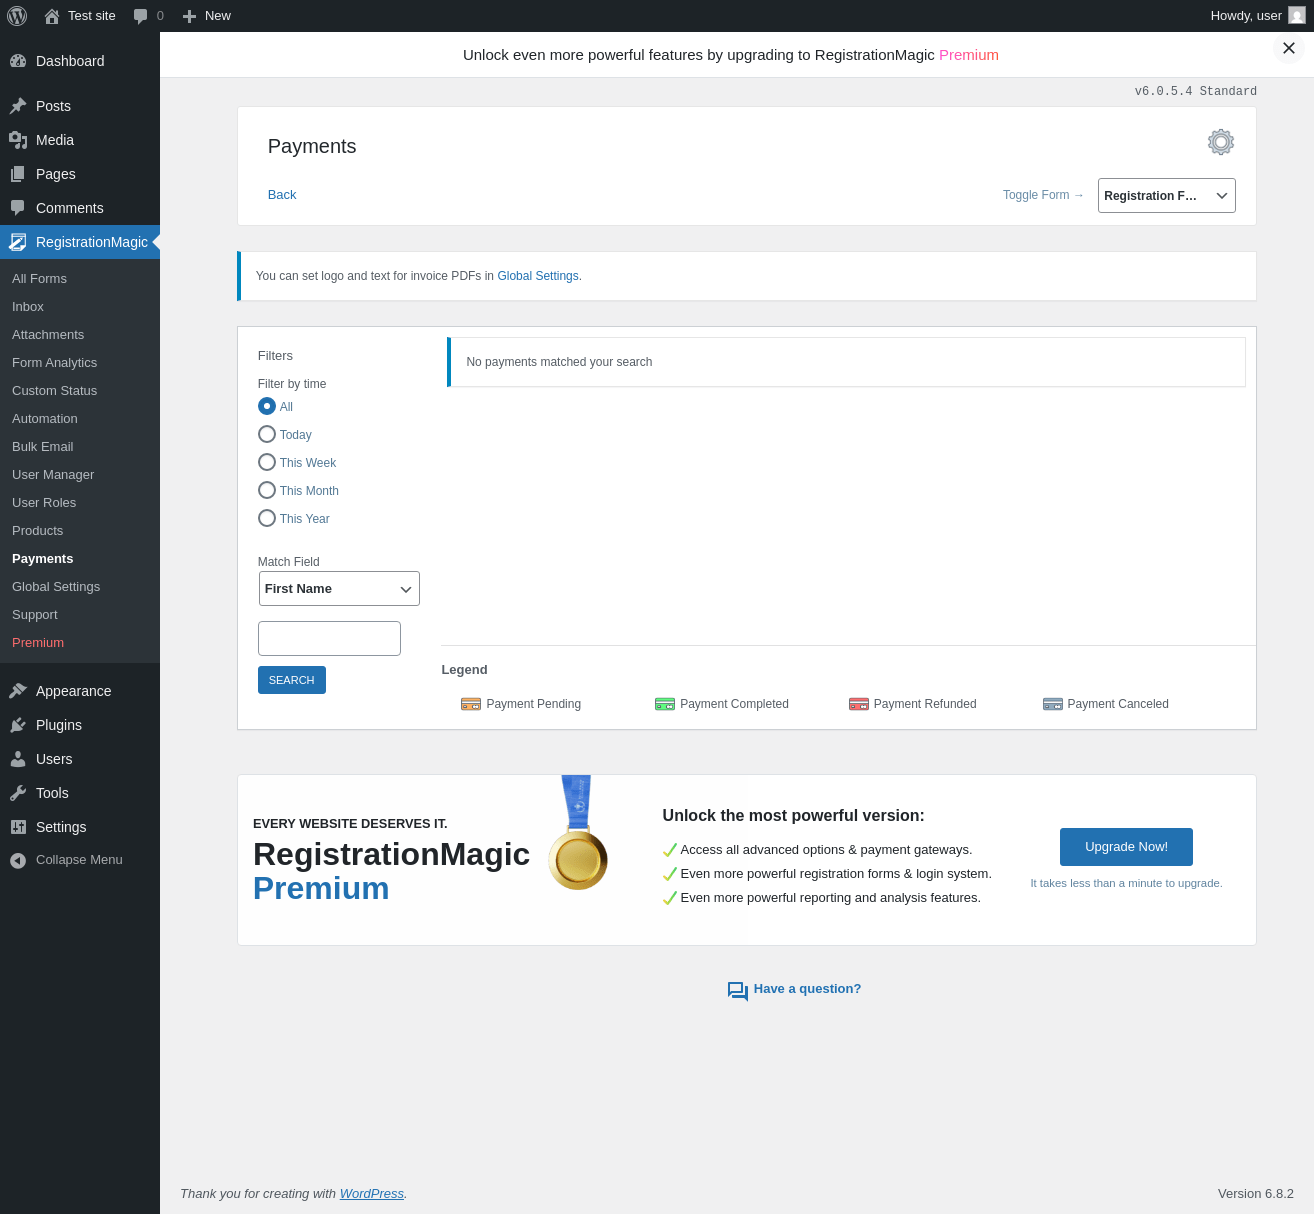Viewport: 1314px width, 1214px height.
Task: Click the WordPress logo icon
Action: [x=17, y=16]
